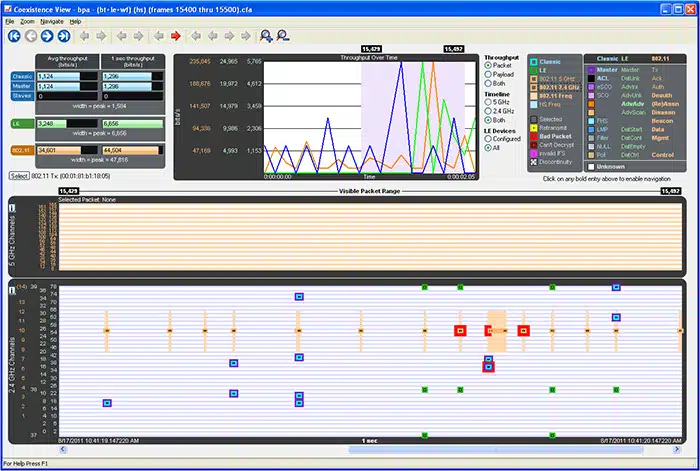This screenshot has width=700, height=471.
Task: Choose Configured under LE Devices
Action: pyautogui.click(x=488, y=138)
